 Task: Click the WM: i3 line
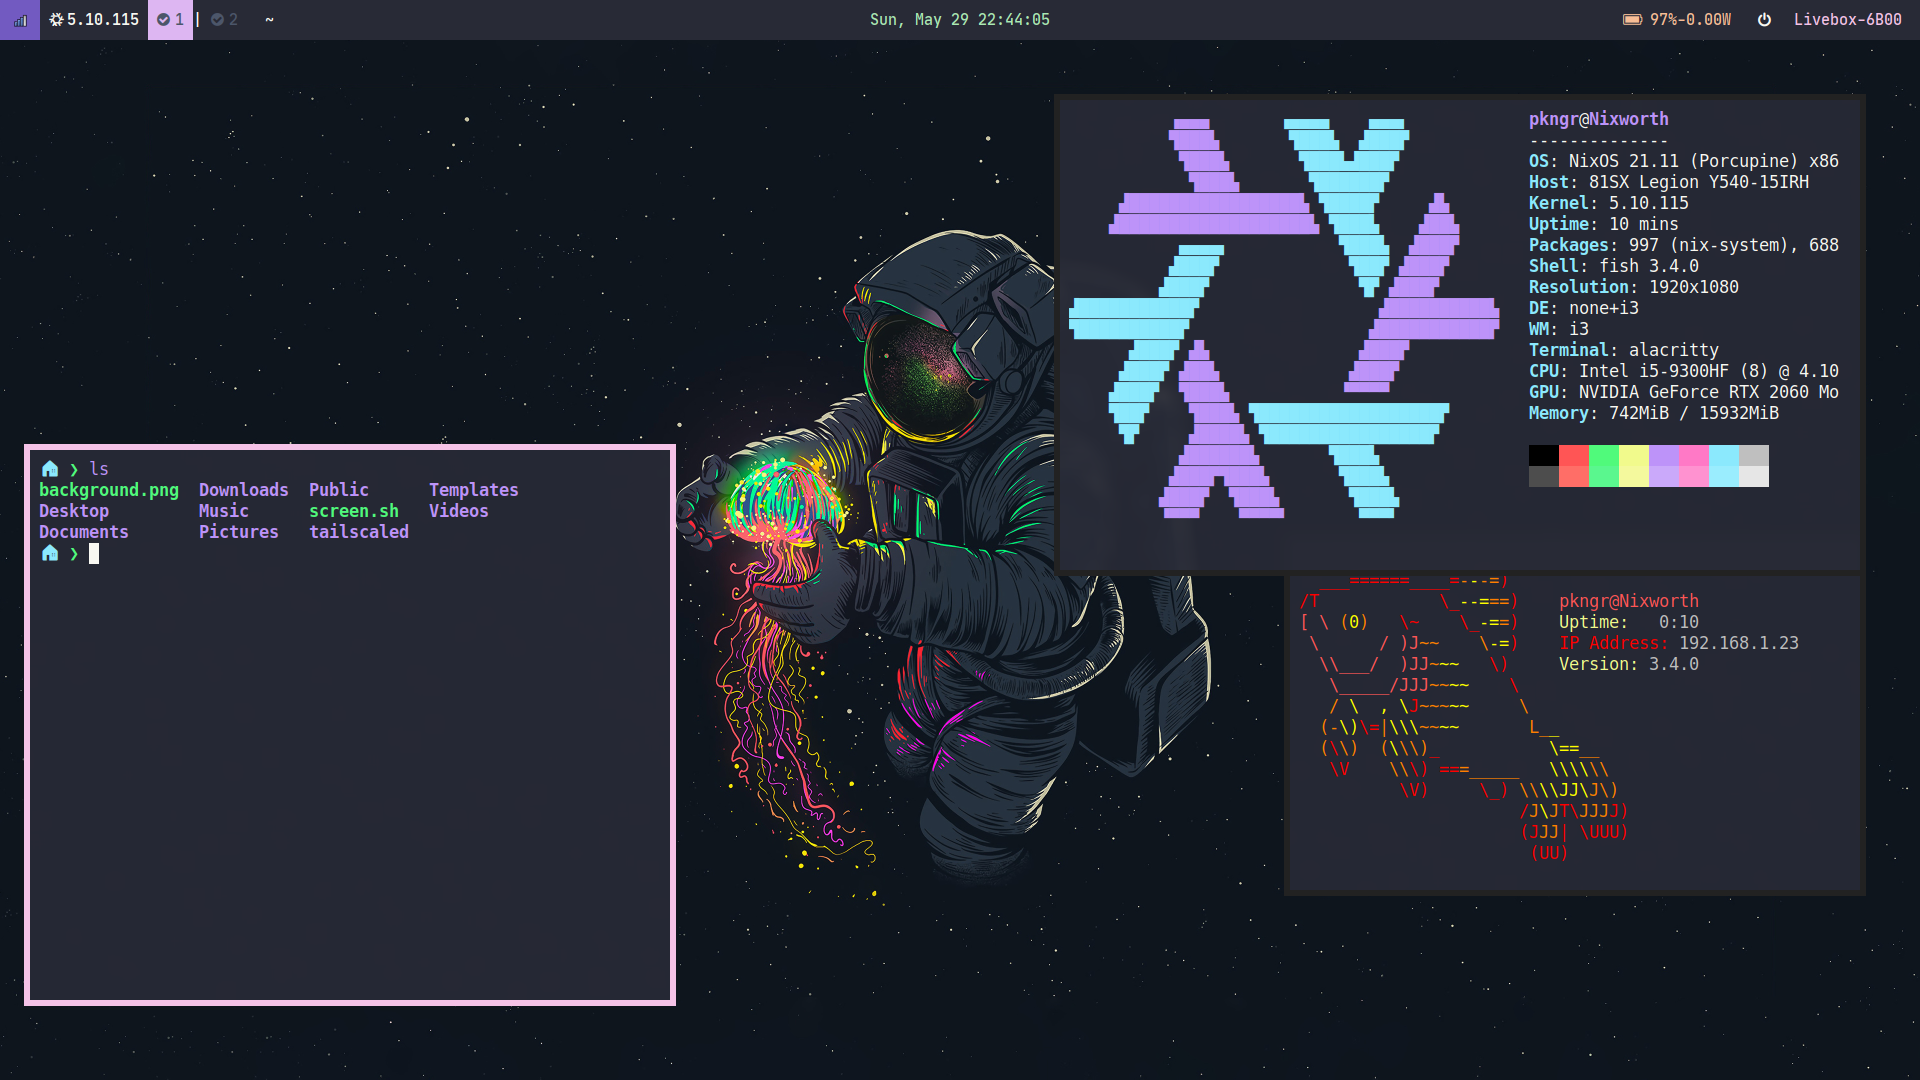pos(1558,329)
